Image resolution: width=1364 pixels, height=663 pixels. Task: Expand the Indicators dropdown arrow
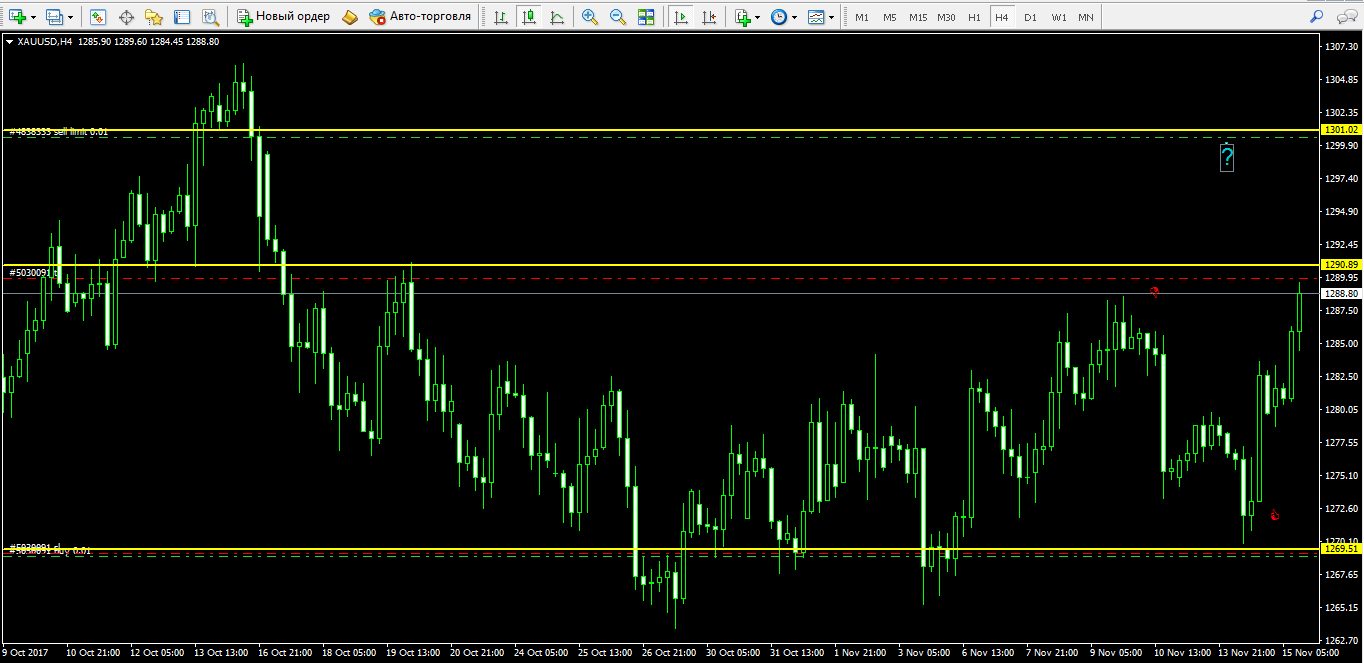(x=758, y=17)
